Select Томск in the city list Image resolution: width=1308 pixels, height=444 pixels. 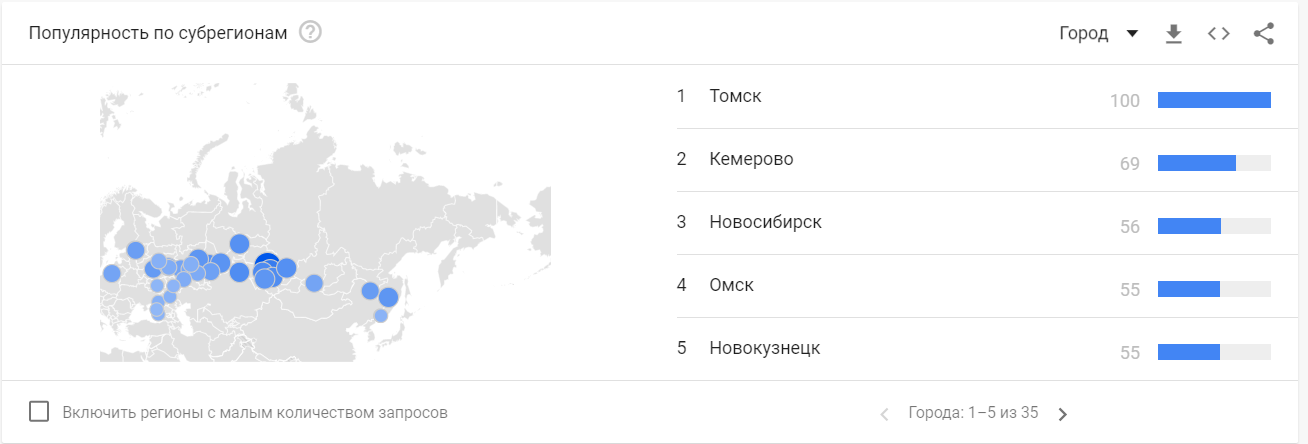point(735,96)
